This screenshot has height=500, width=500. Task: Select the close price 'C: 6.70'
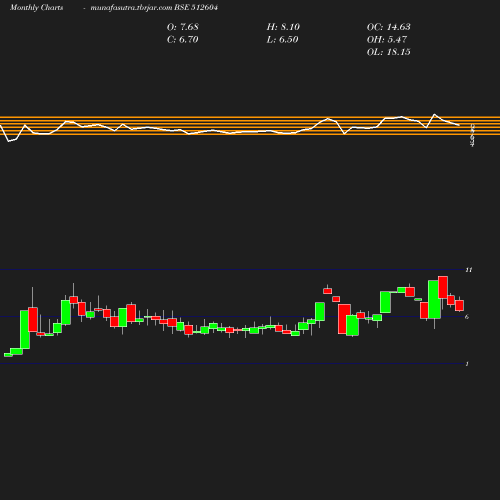183,39
